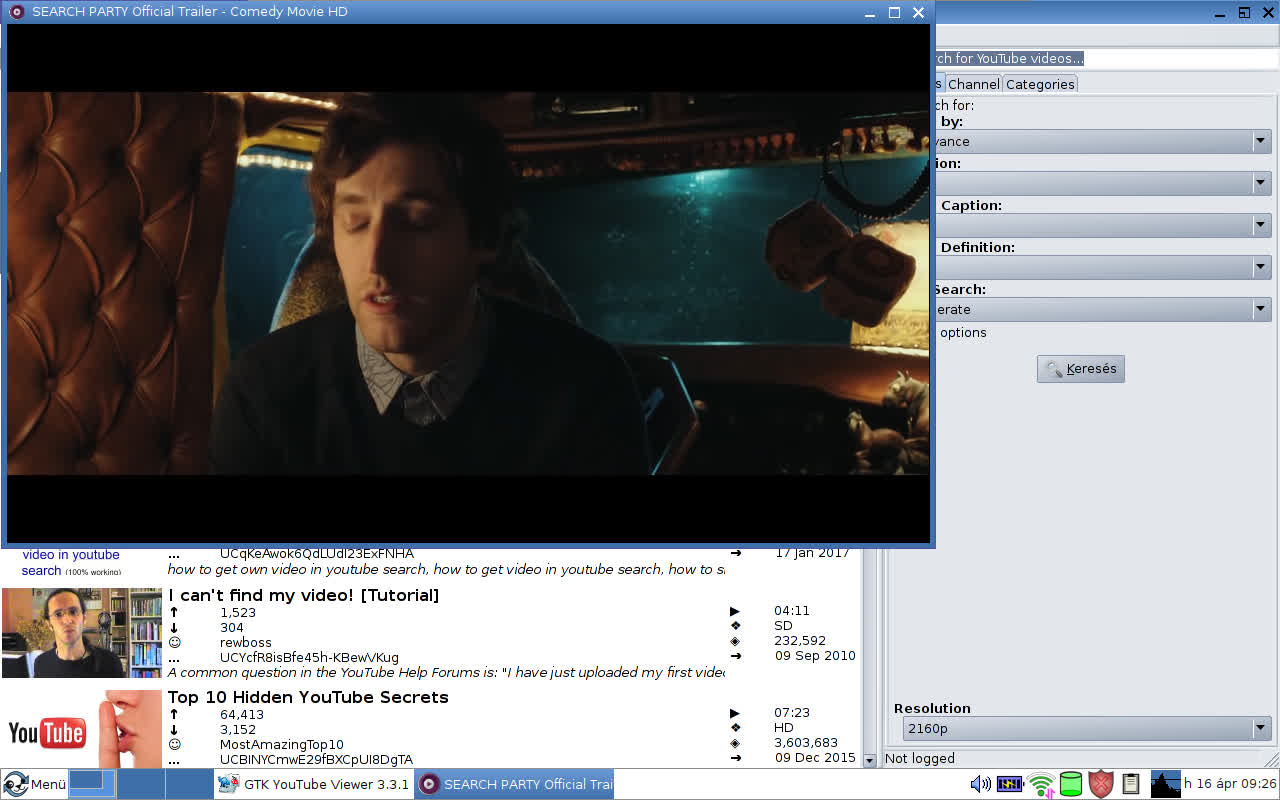Click channel ID UCBINYCmwE29fBXCpUI8DgTA
This screenshot has height=800, width=1280.
coord(316,759)
